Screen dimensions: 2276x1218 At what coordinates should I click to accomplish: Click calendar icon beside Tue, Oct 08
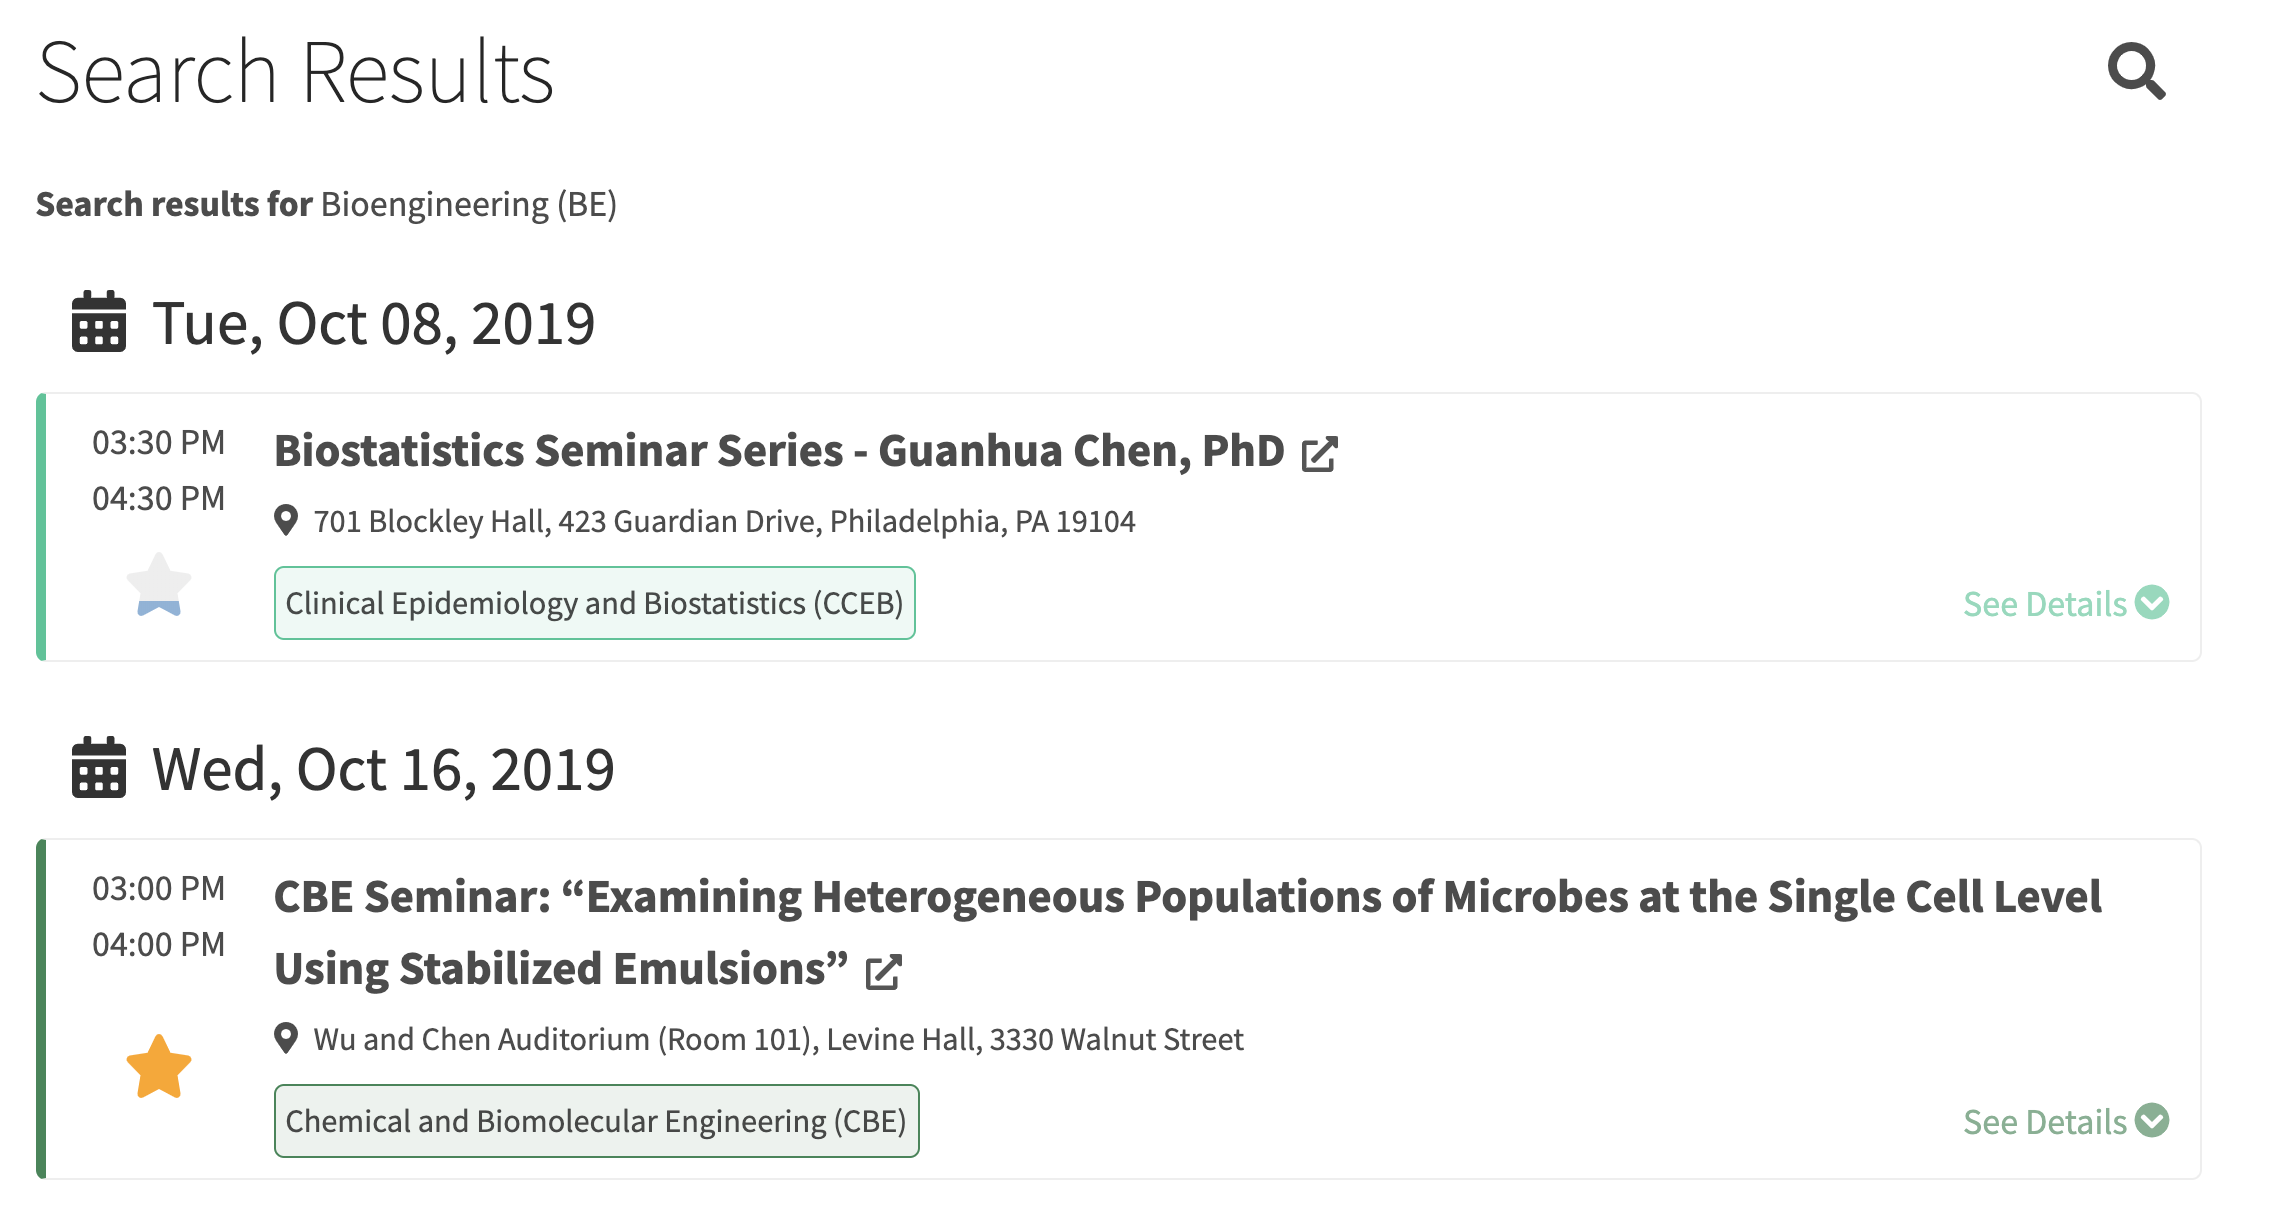99,322
